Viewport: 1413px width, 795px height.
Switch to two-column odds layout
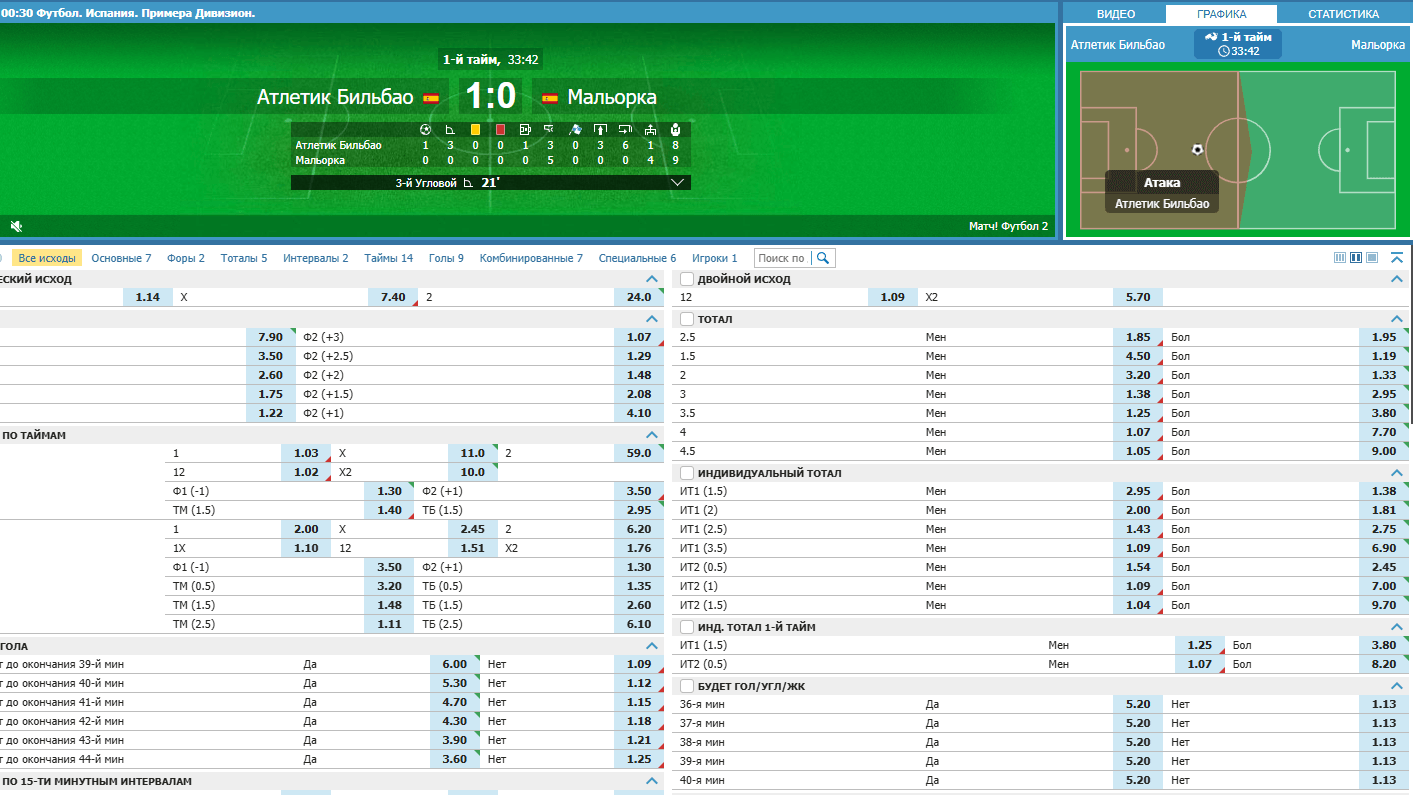(1356, 258)
